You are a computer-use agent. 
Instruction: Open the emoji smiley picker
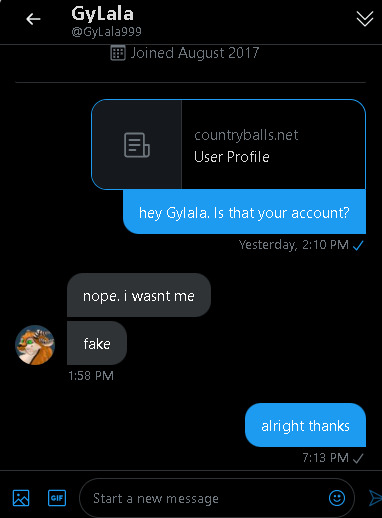[x=337, y=498]
